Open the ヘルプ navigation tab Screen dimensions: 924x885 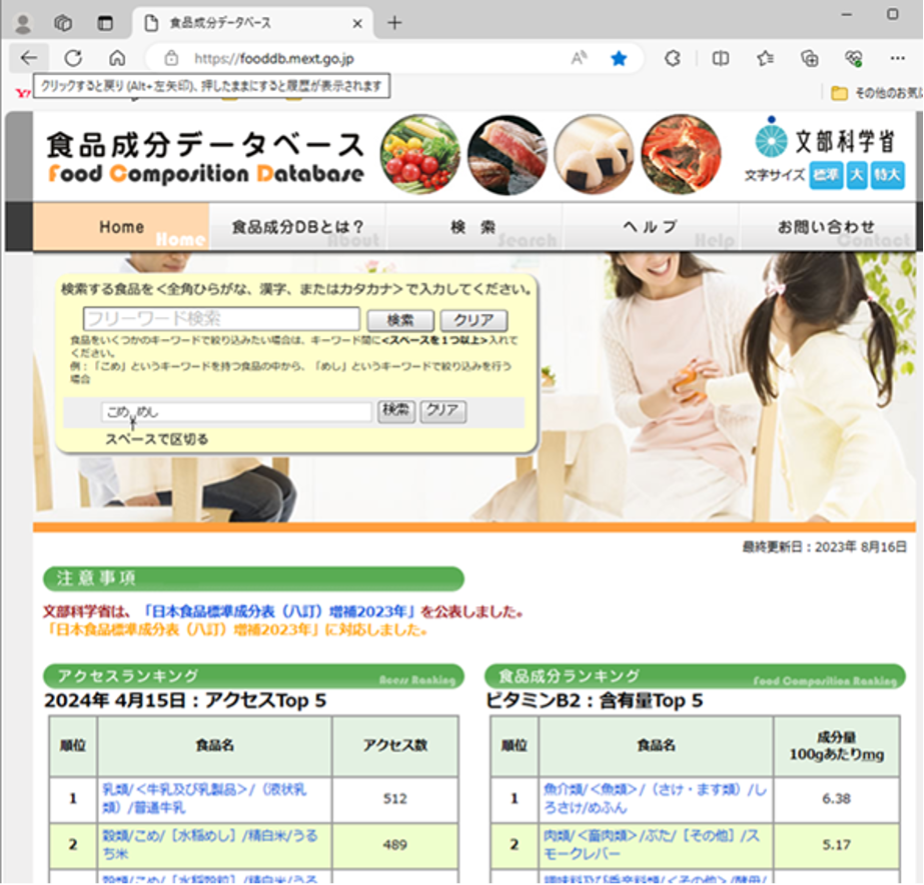[650, 227]
